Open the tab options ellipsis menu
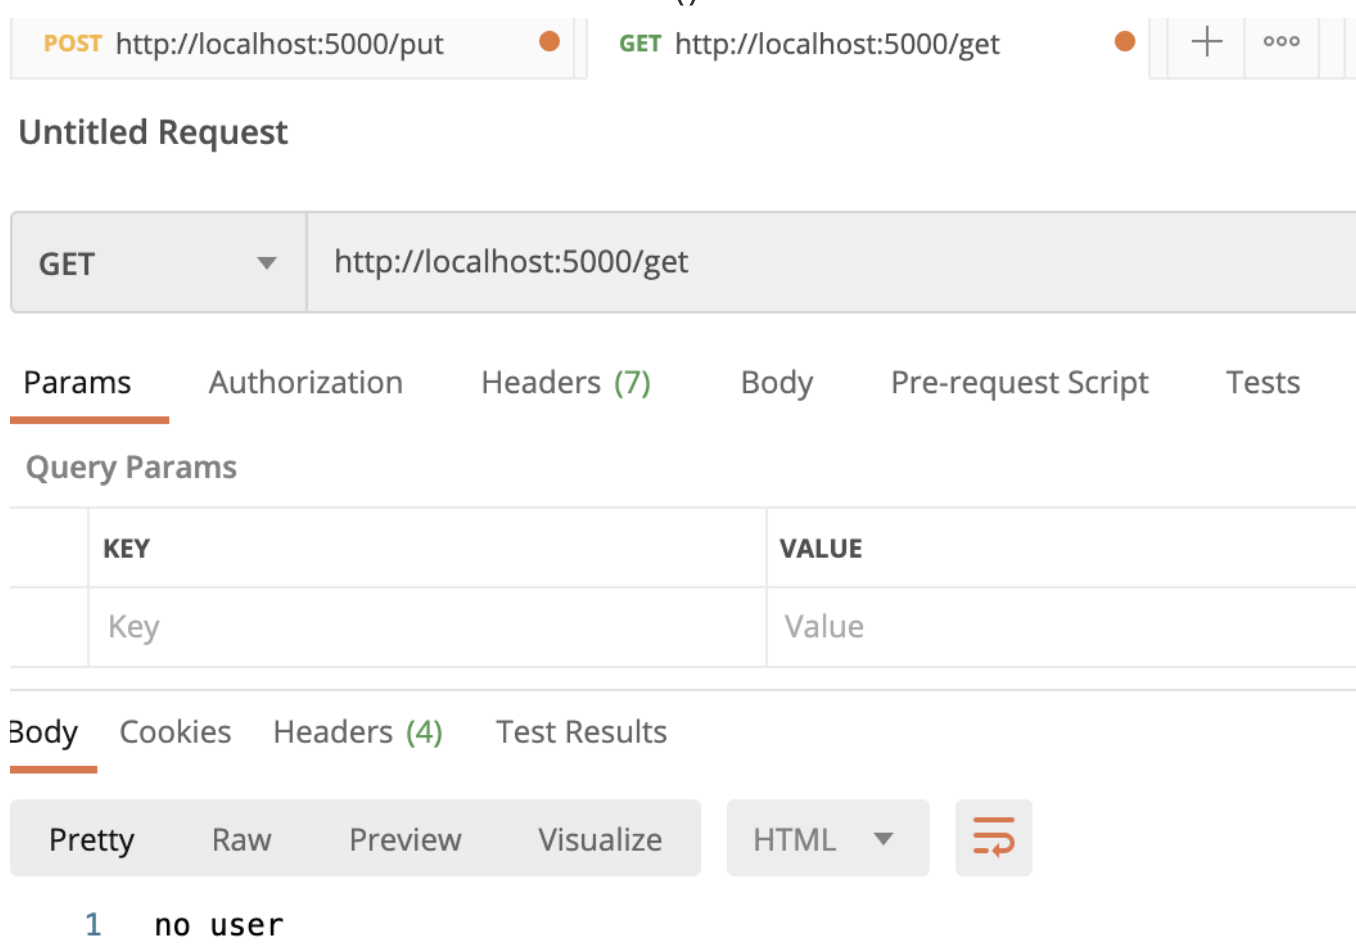The width and height of the screenshot is (1356, 946). point(1281,42)
